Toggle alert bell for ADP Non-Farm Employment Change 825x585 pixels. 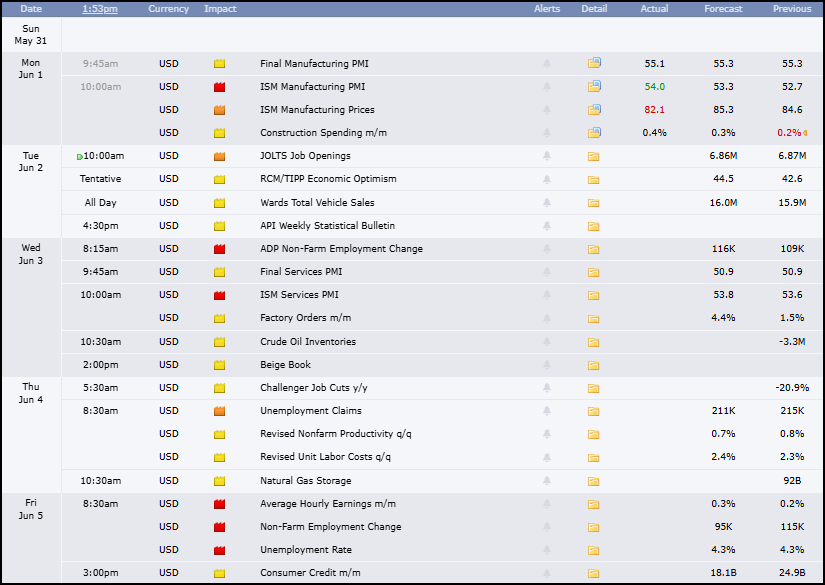pyautogui.click(x=547, y=249)
